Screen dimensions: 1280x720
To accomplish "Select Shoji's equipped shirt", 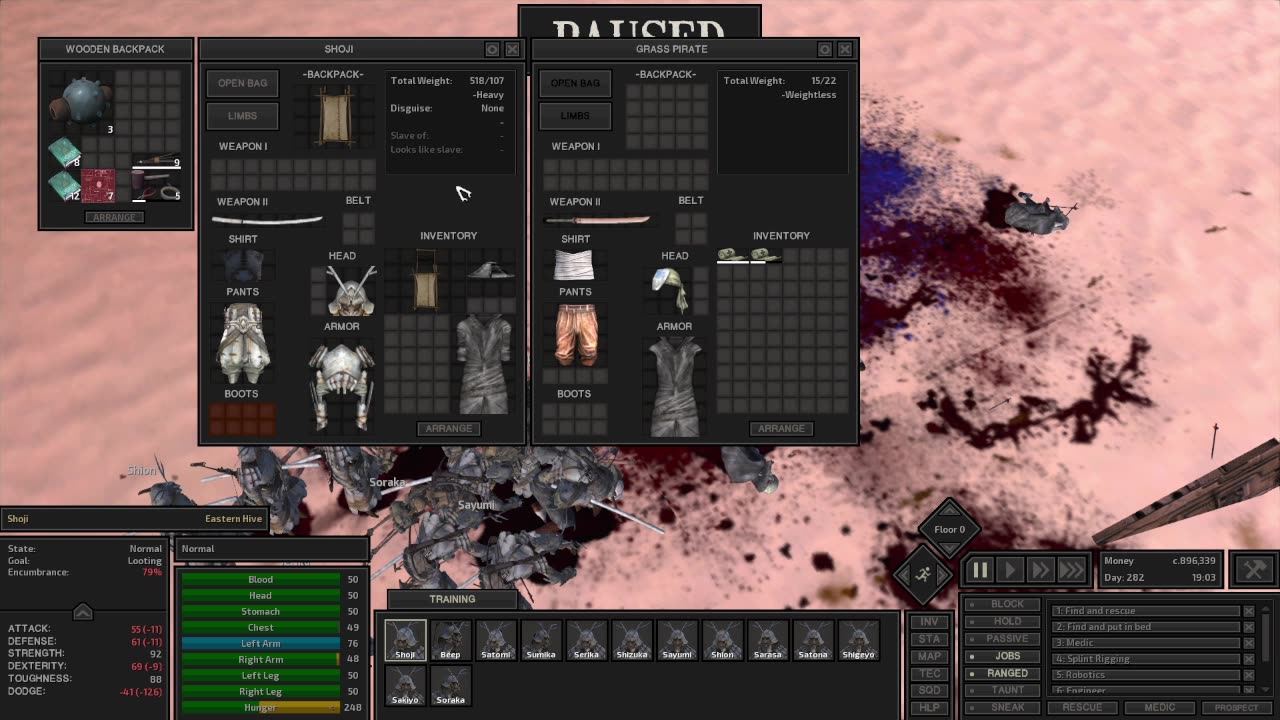I will click(x=243, y=265).
